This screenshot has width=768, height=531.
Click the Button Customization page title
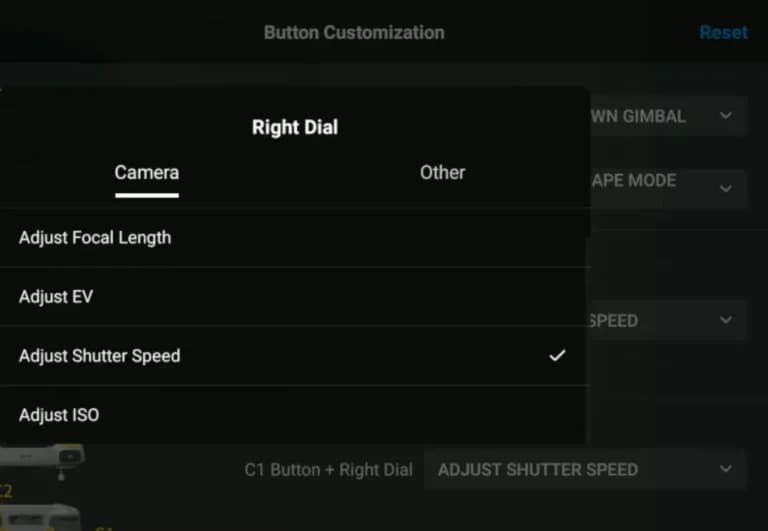[x=354, y=33]
